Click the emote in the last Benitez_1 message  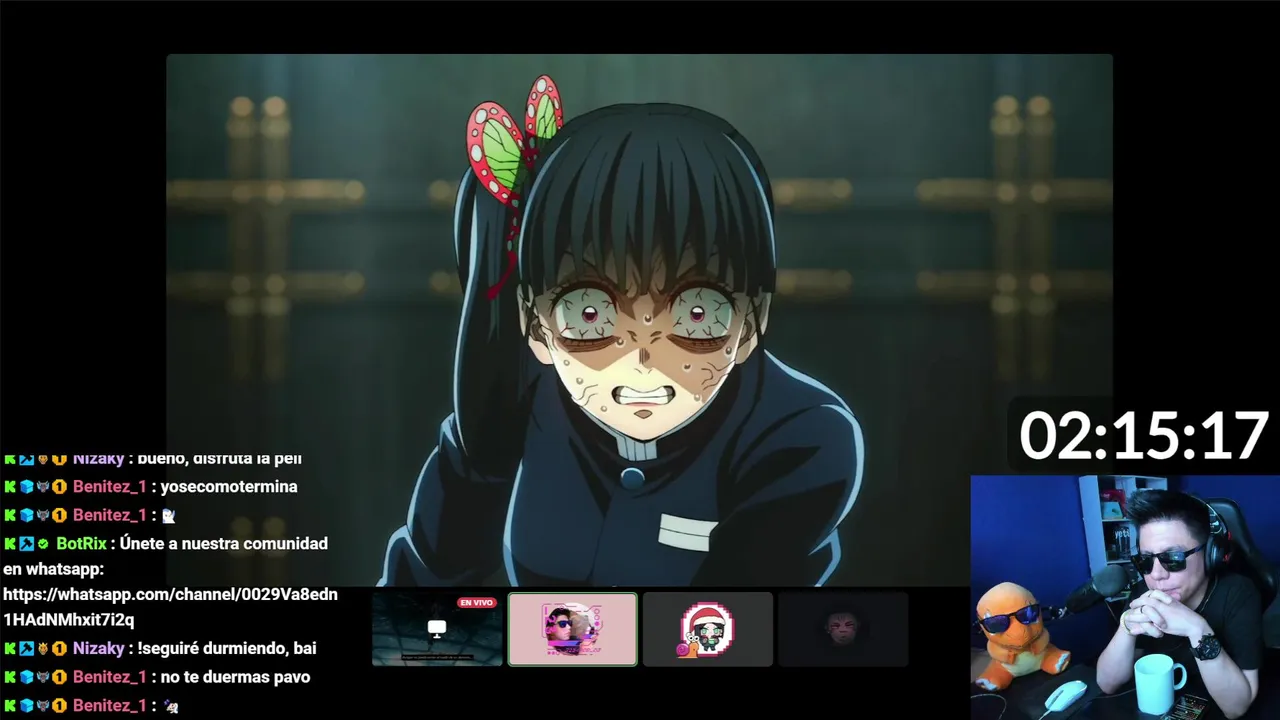(170, 706)
